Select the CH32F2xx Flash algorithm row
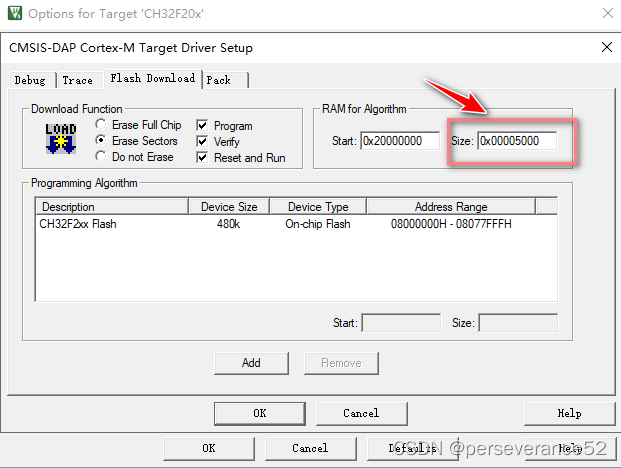Viewport: 621px width, 468px height. coord(296,224)
